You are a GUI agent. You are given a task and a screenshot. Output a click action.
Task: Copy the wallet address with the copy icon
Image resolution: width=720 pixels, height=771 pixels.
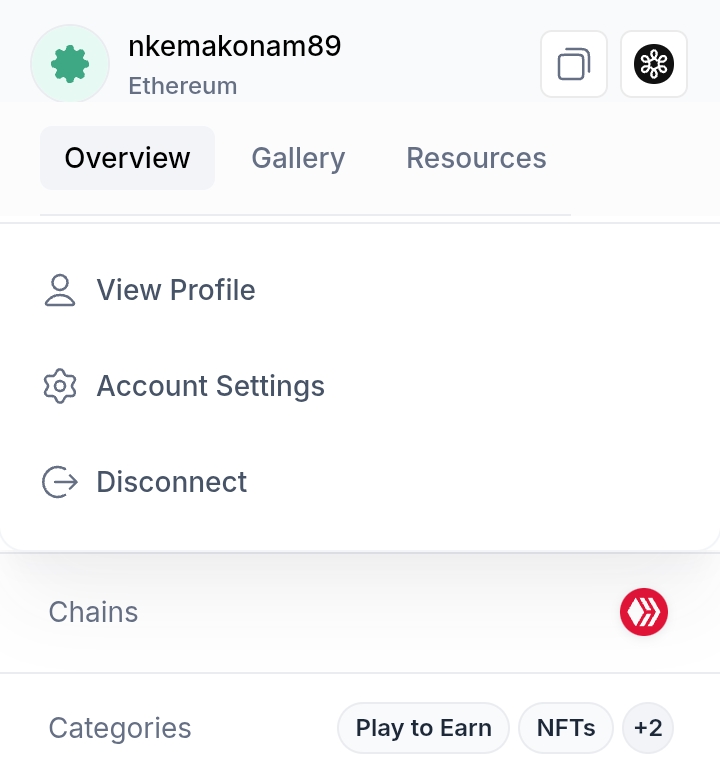click(574, 64)
